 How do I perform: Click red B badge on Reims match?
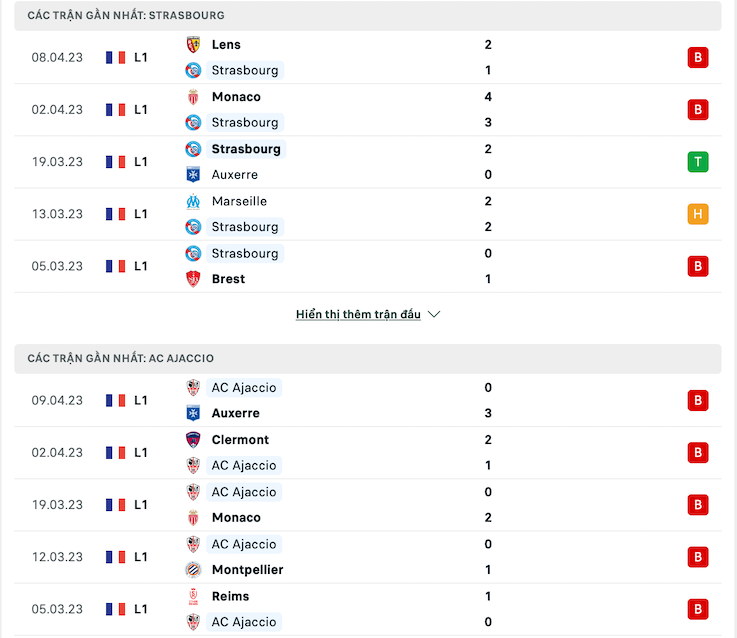point(698,609)
